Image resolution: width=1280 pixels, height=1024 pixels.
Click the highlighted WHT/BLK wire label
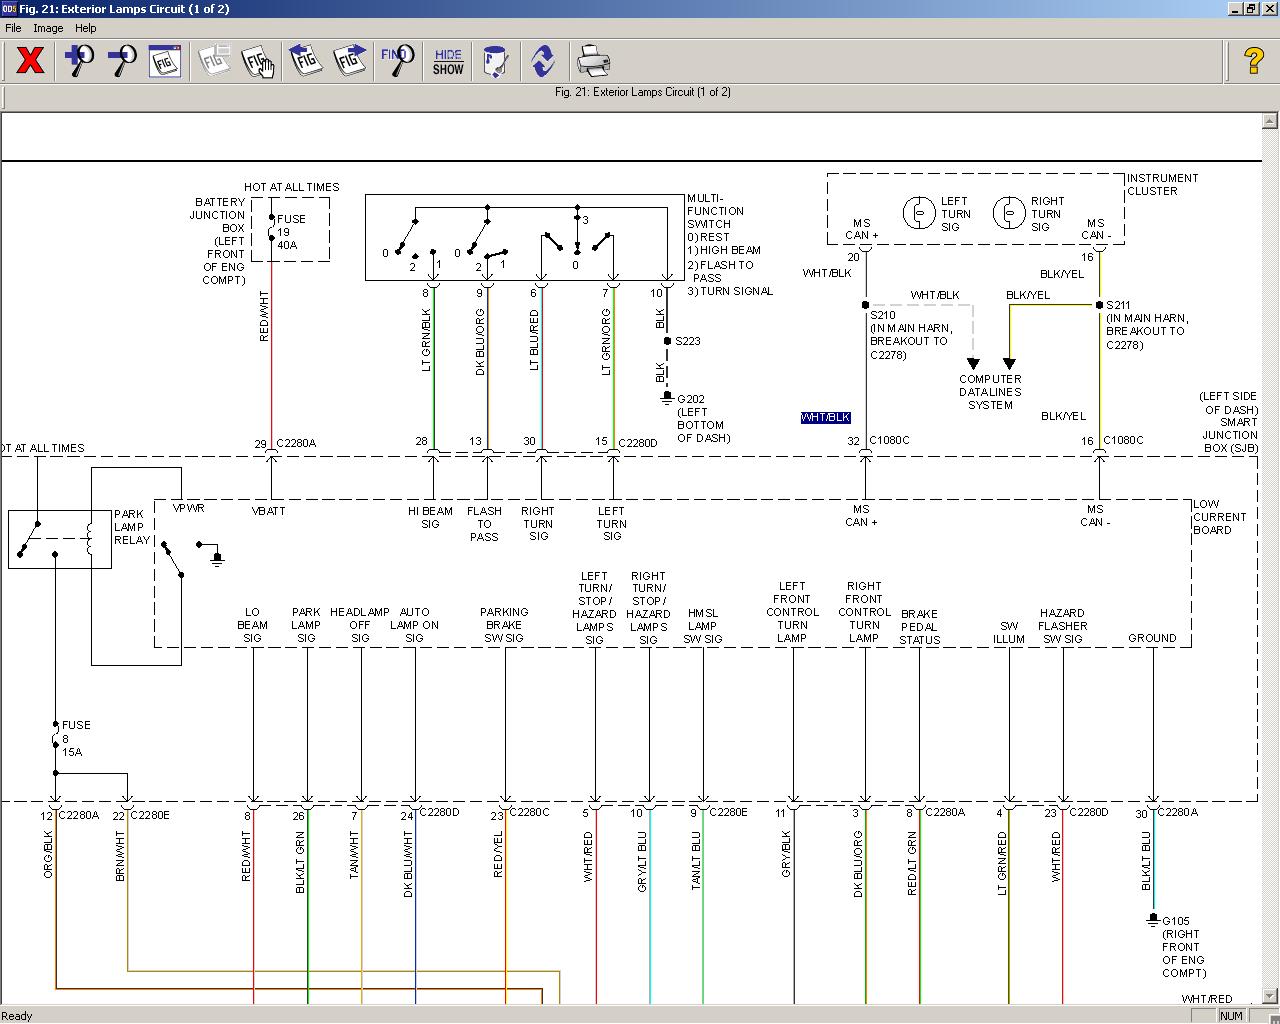pyautogui.click(x=825, y=417)
